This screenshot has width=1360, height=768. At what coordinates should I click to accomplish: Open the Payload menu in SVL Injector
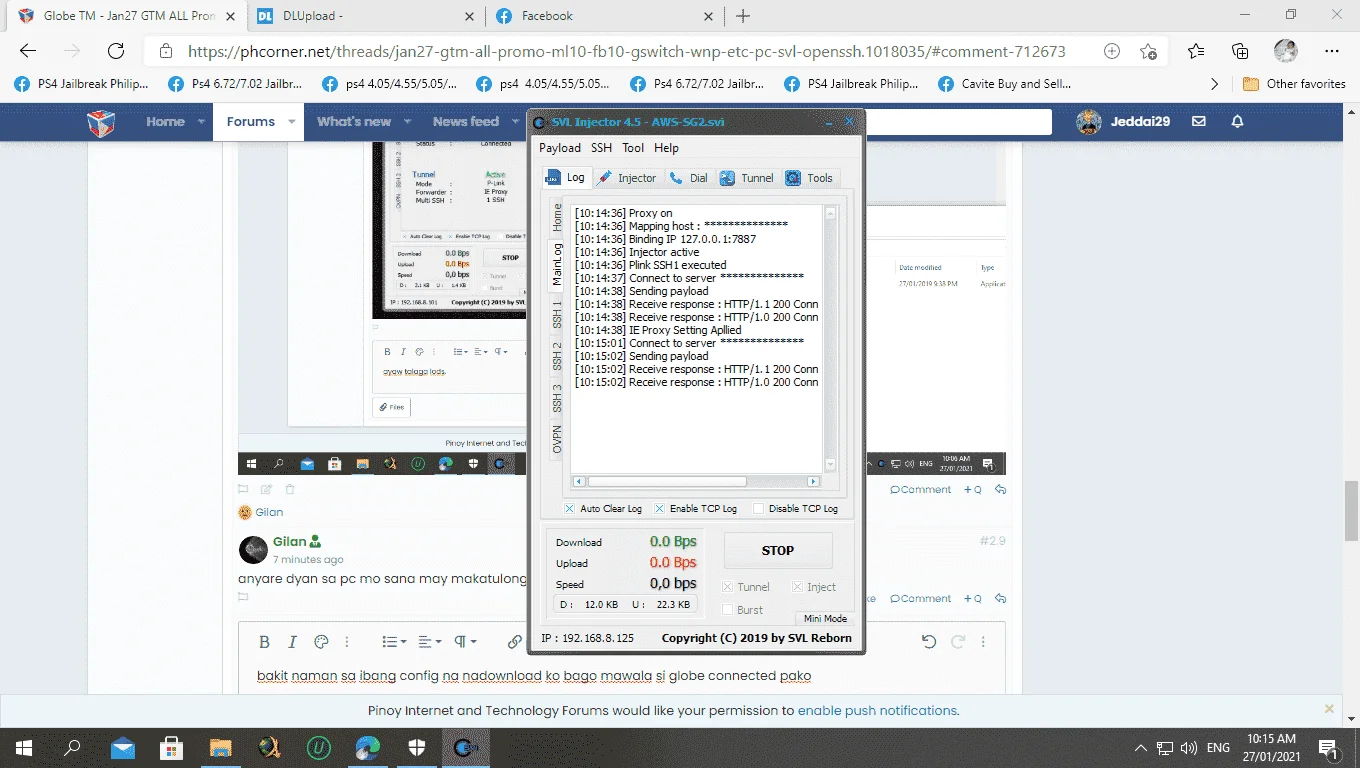tap(560, 148)
